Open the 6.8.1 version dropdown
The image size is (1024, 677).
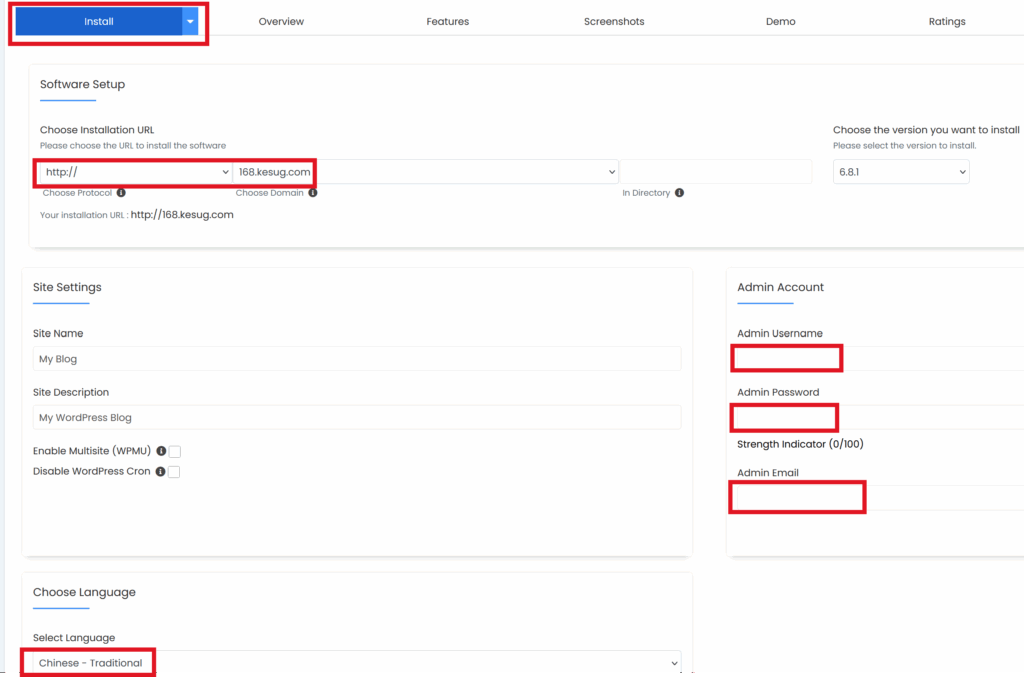coord(901,172)
